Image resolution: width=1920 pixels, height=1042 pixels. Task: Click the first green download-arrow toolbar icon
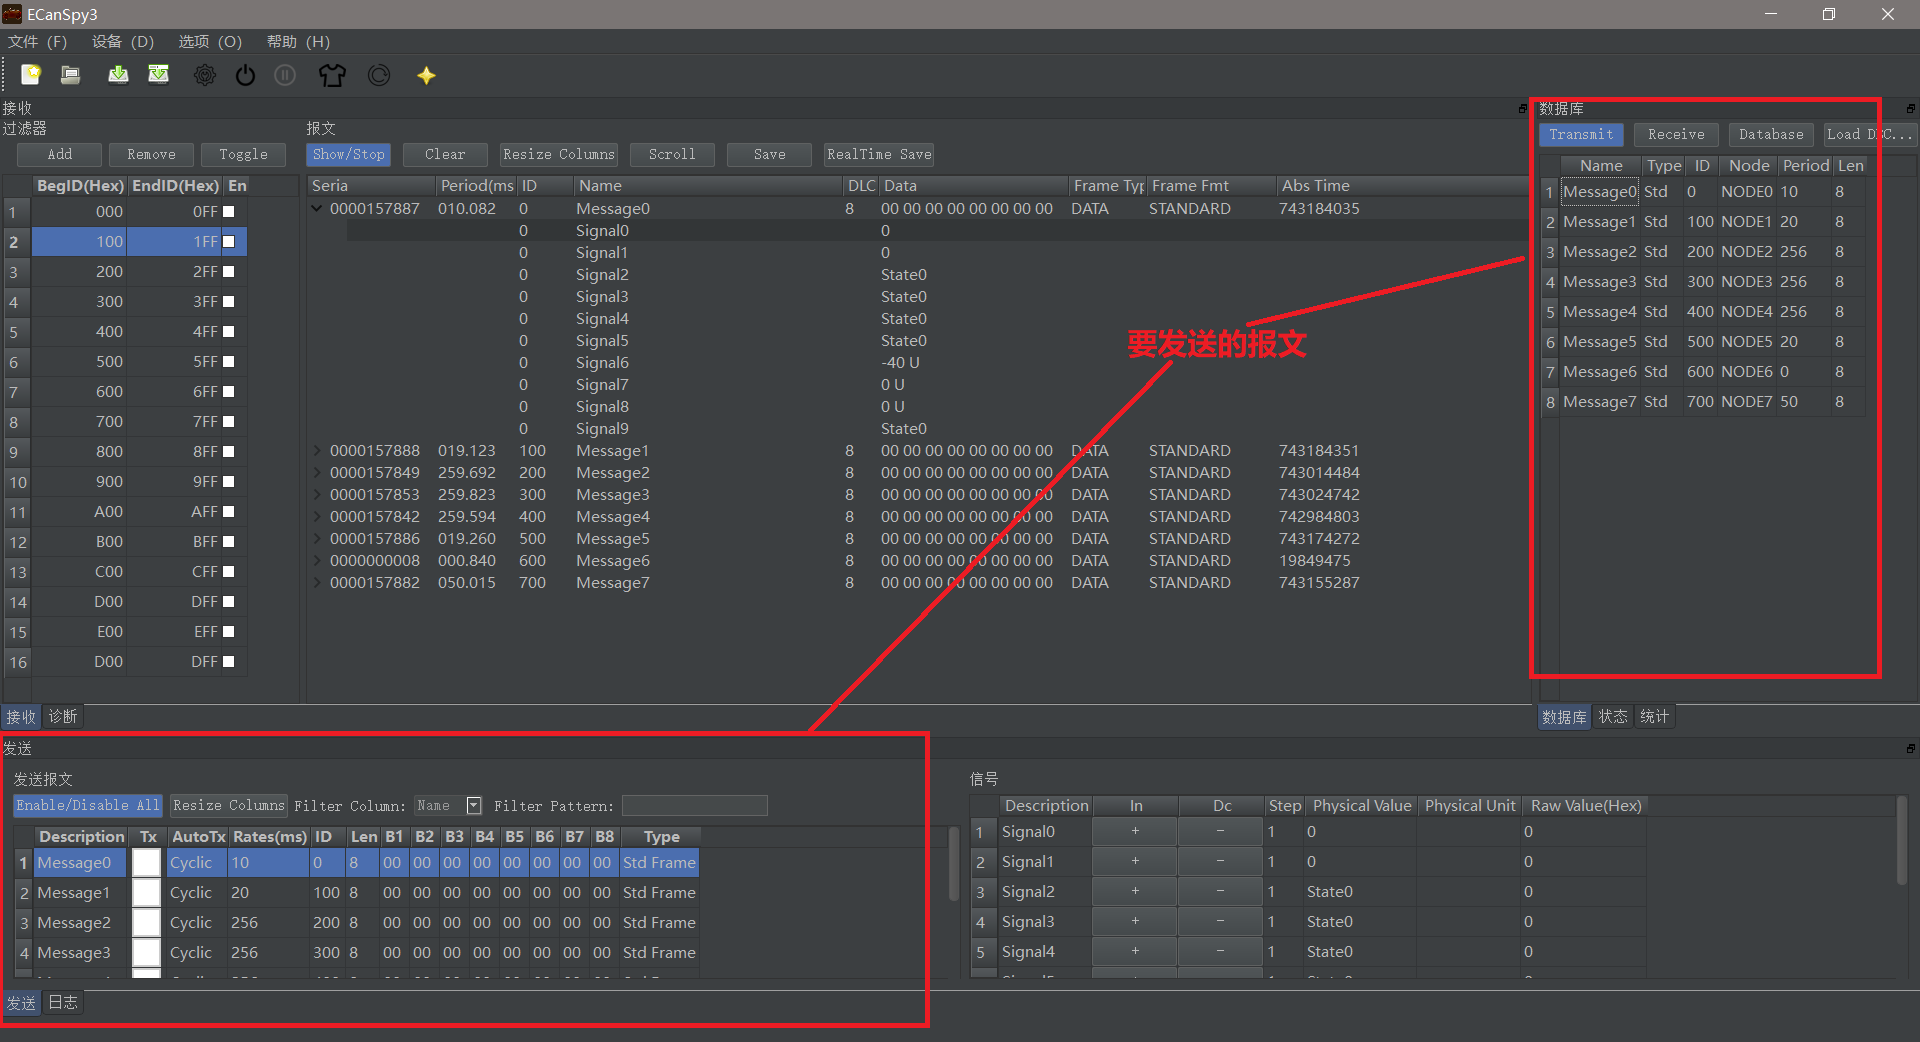coord(118,75)
